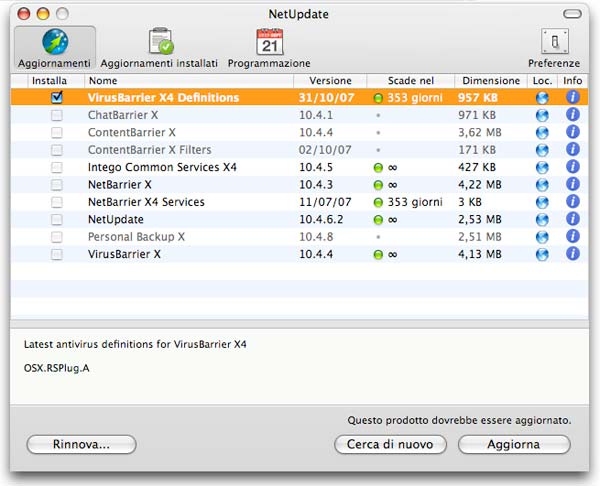
Task: Check install box for ContentBarrier X Filters
Action: point(57,150)
